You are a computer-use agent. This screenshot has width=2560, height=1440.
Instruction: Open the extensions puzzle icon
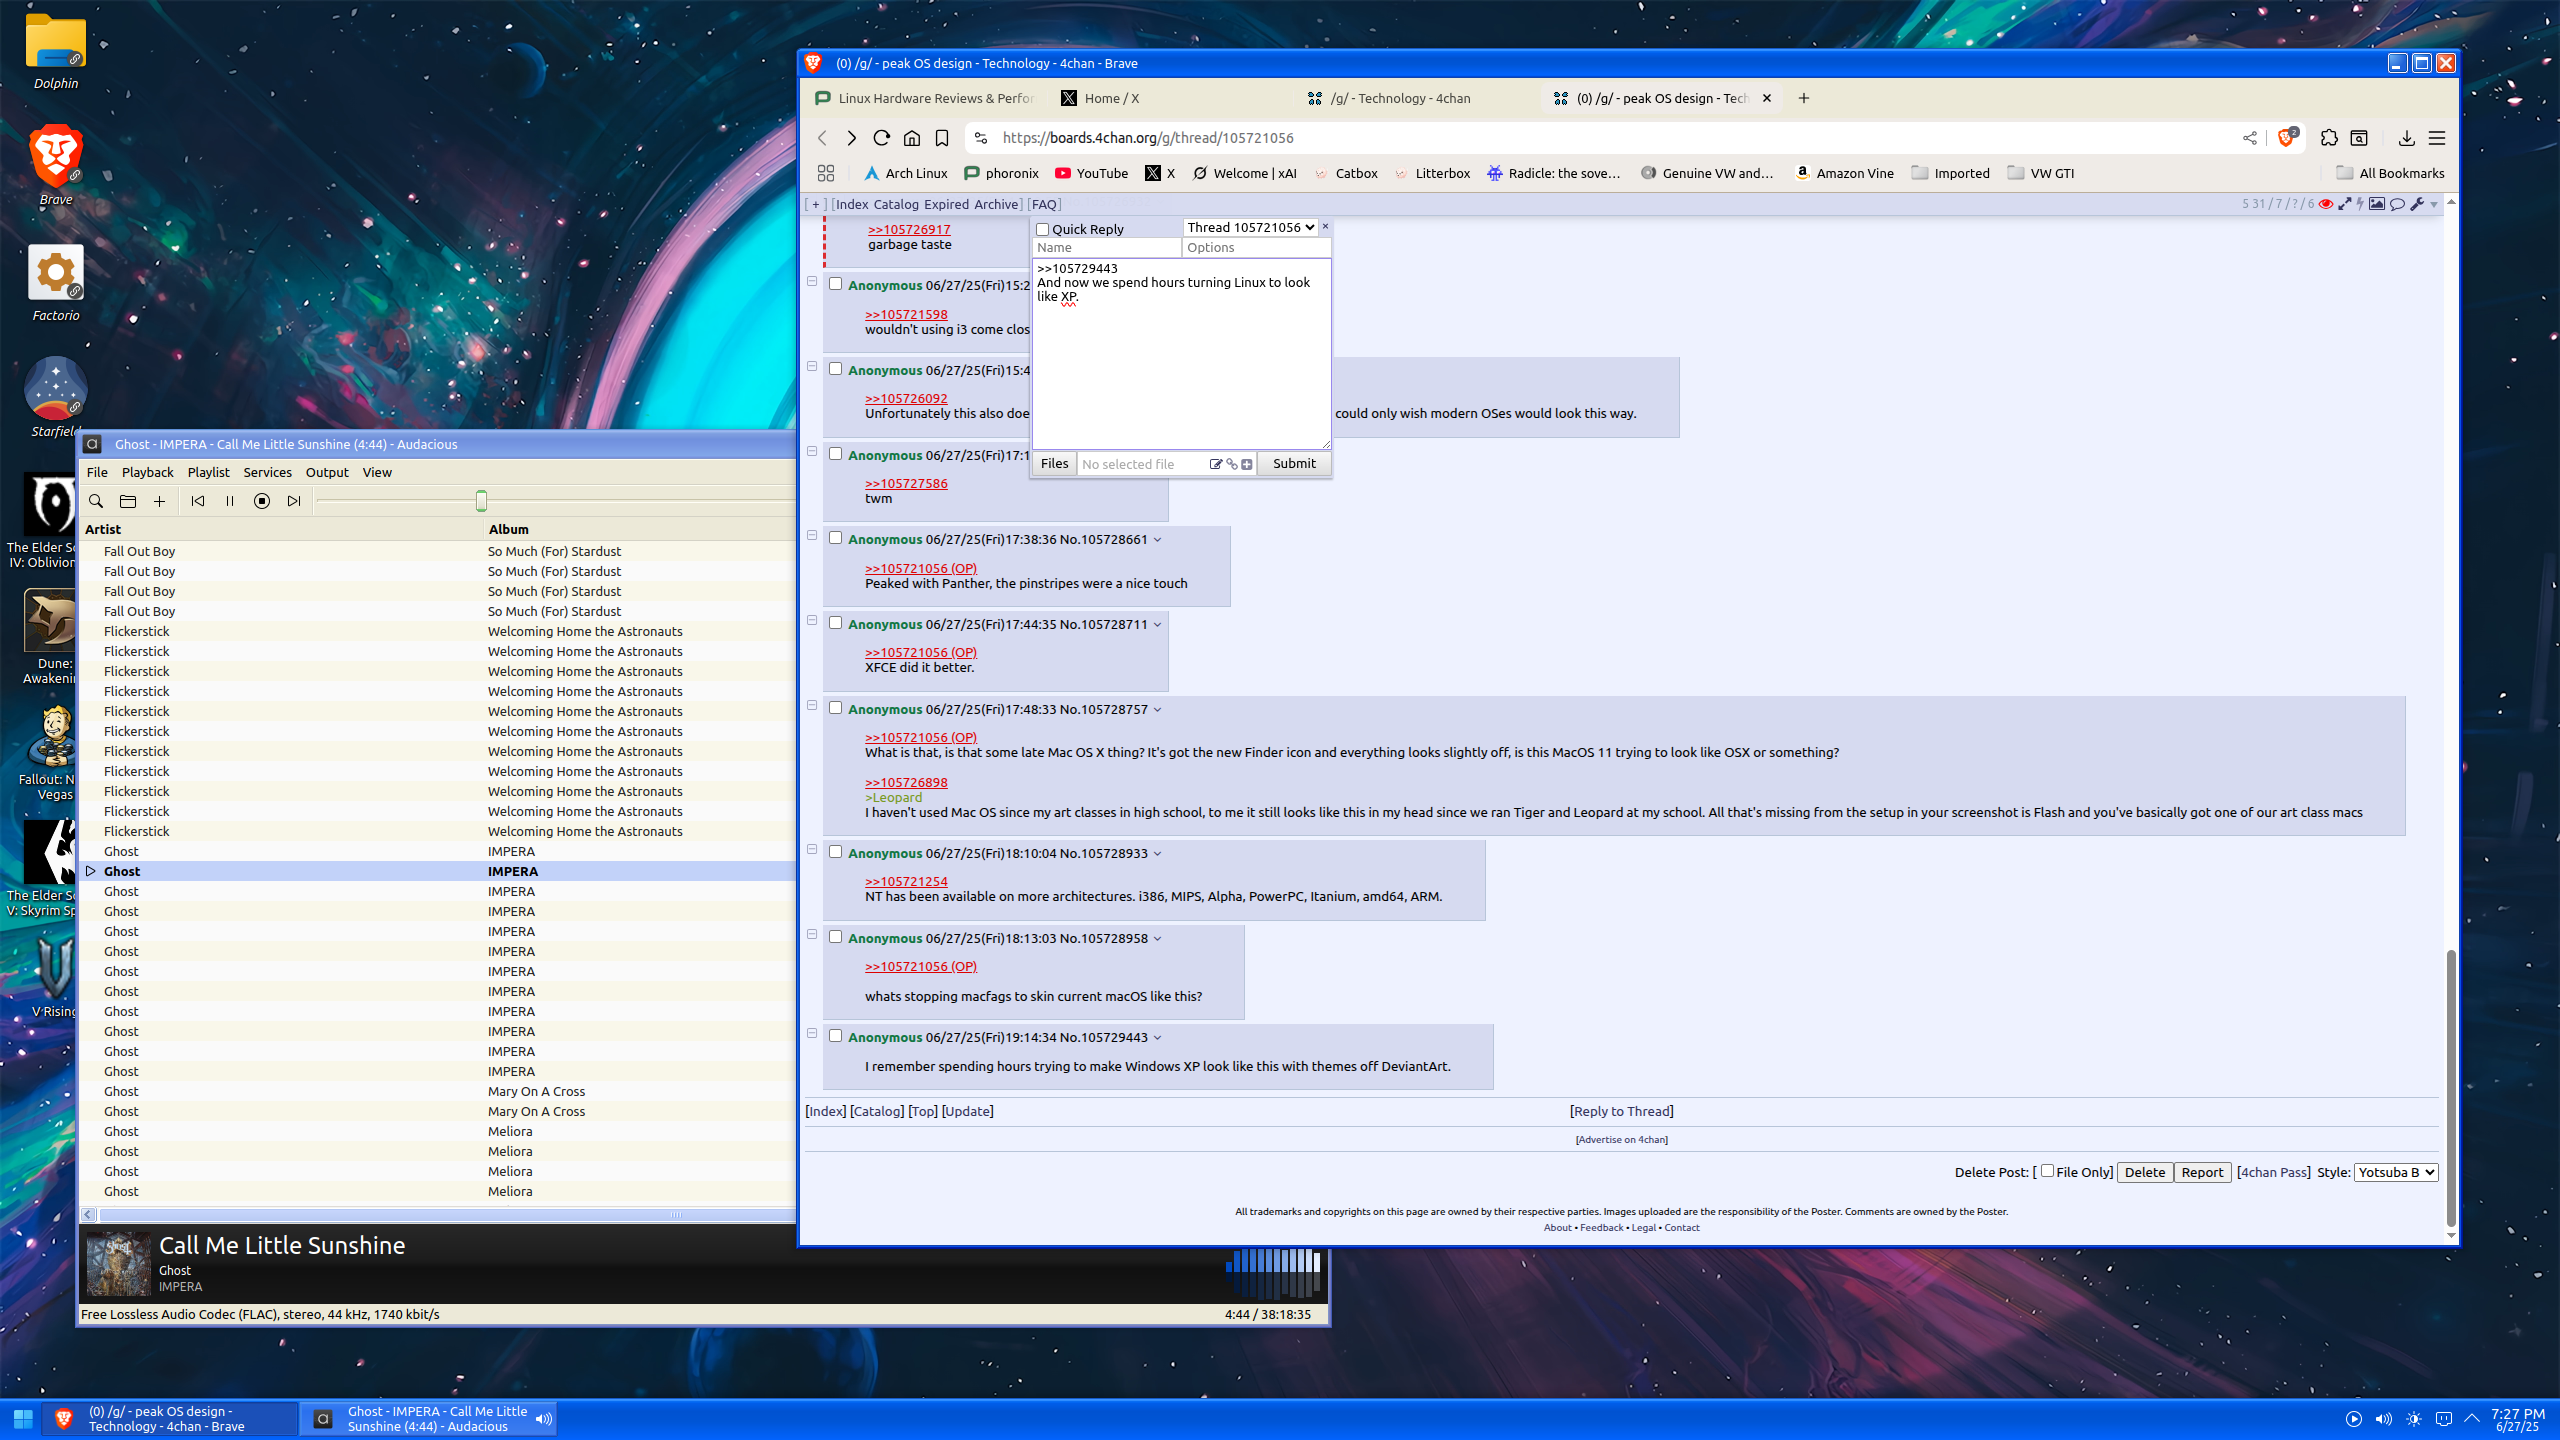coord(2329,138)
